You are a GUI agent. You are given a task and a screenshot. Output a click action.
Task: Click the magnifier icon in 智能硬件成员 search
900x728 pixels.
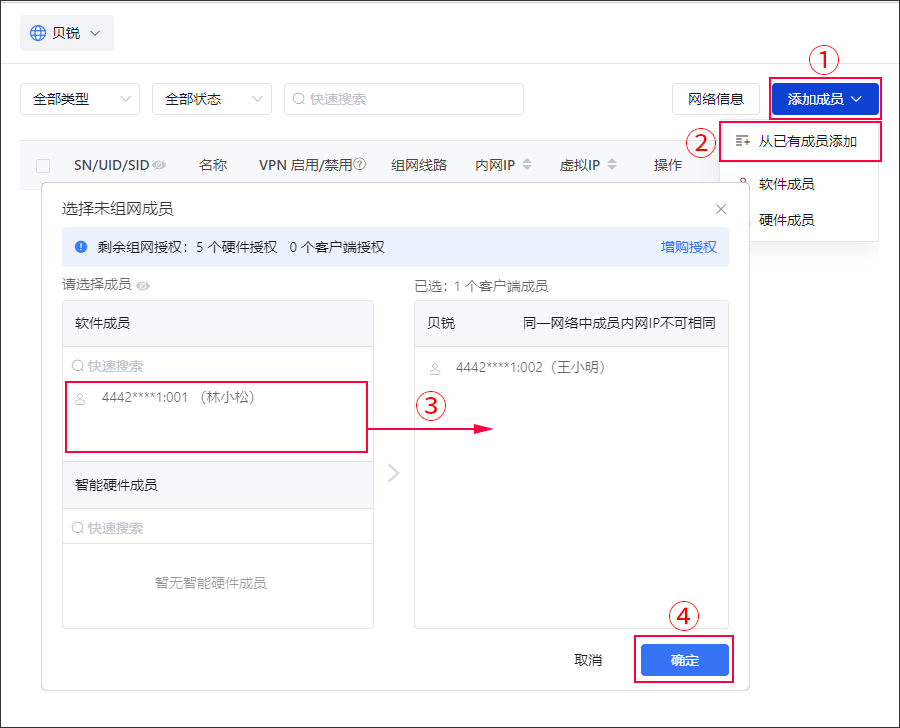[77, 528]
